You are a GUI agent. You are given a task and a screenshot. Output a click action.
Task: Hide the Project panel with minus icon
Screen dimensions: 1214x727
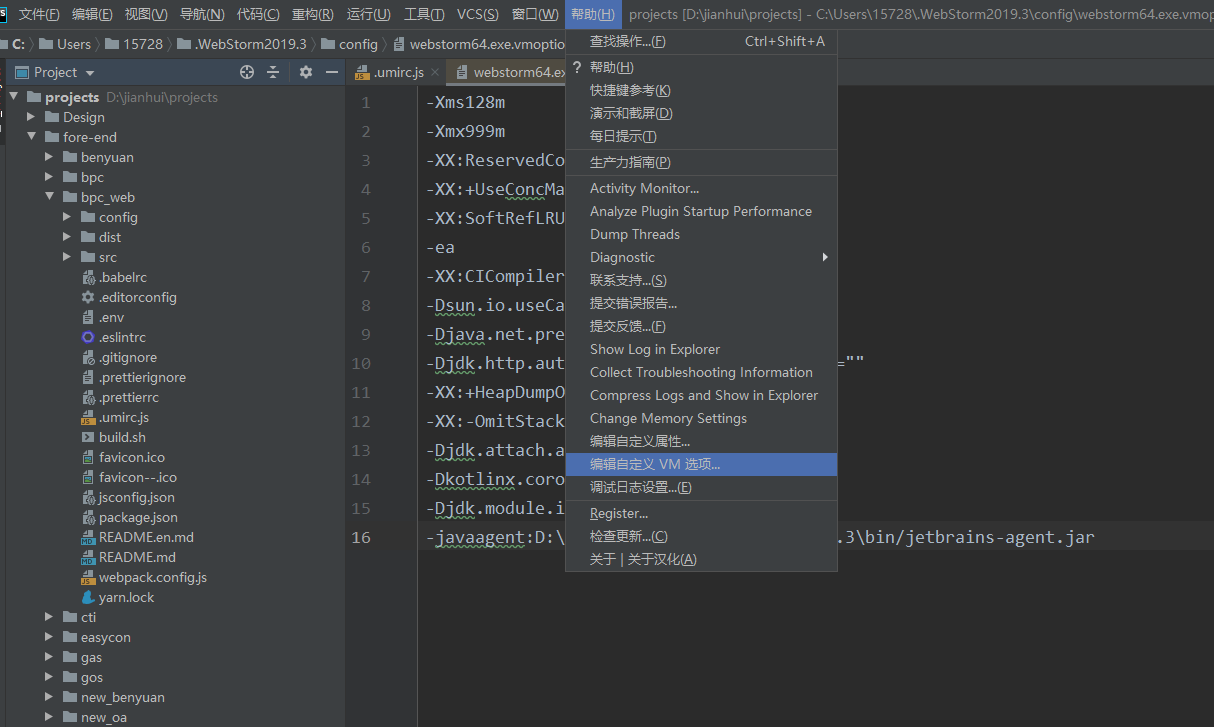[x=332, y=72]
